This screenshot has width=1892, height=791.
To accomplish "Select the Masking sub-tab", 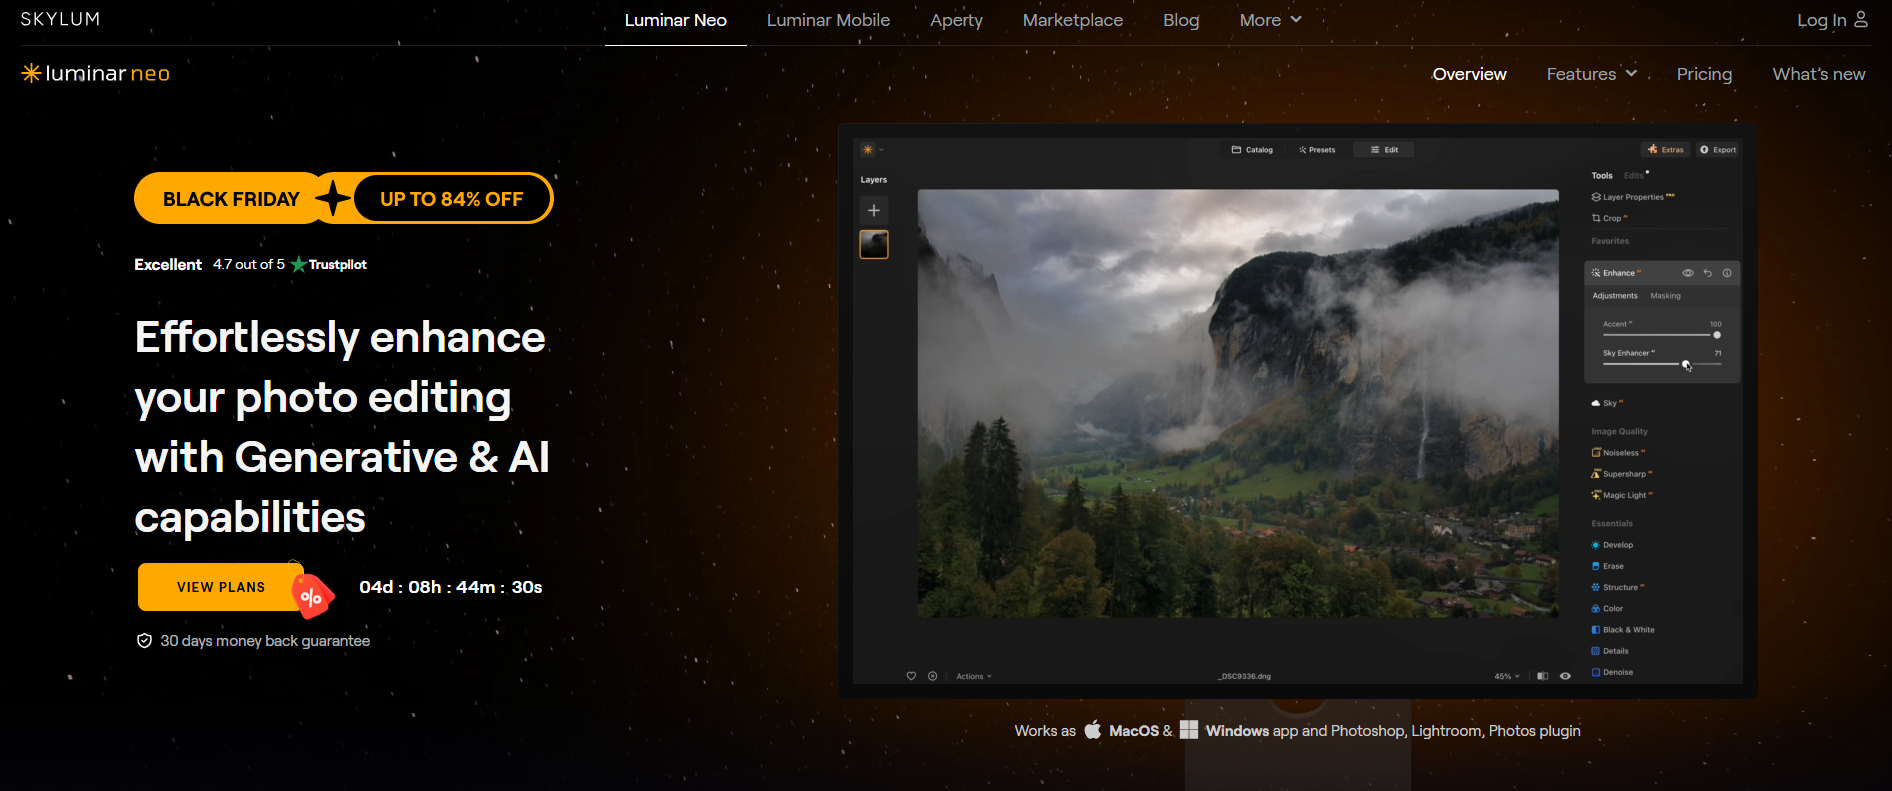I will 1665,296.
